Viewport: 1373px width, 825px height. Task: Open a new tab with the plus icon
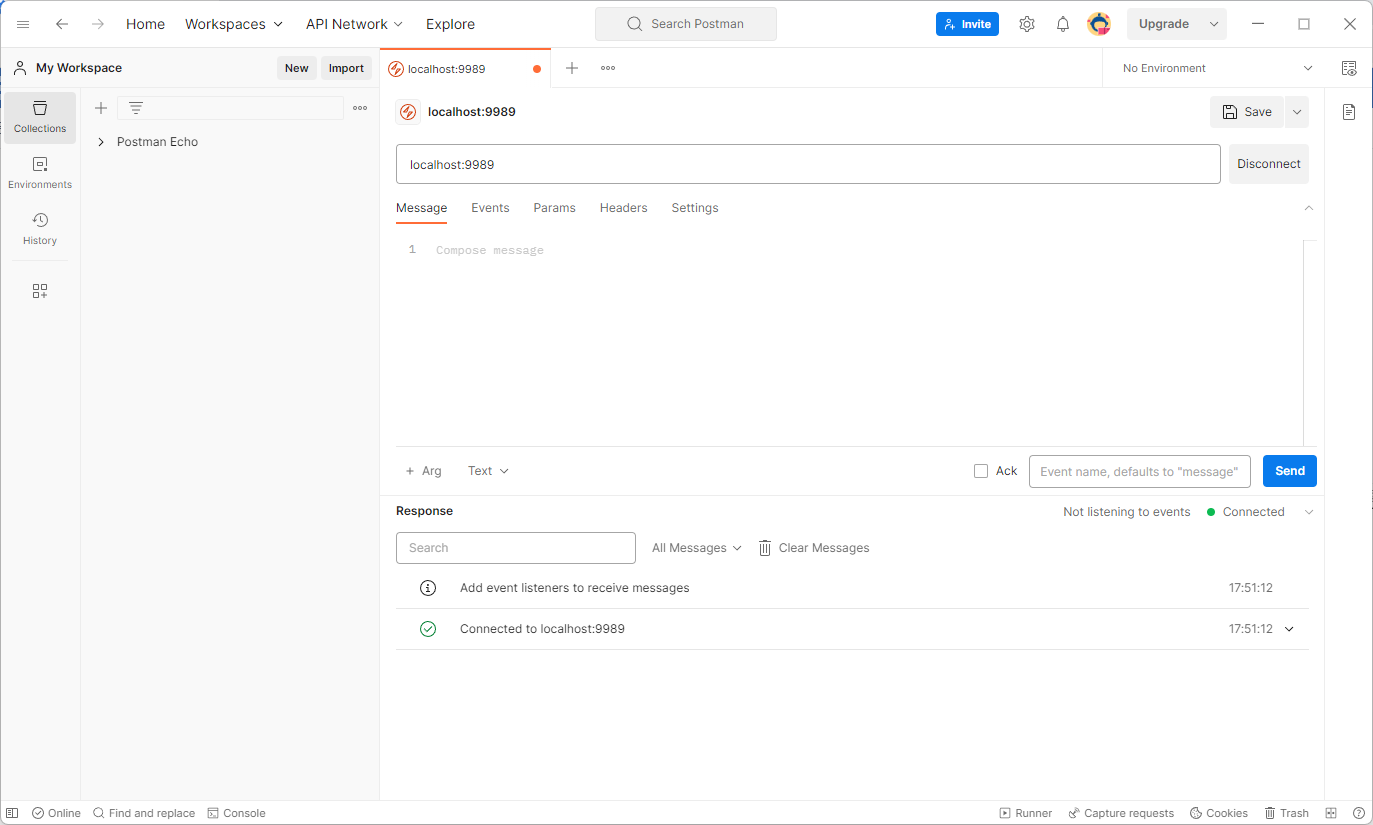click(572, 68)
